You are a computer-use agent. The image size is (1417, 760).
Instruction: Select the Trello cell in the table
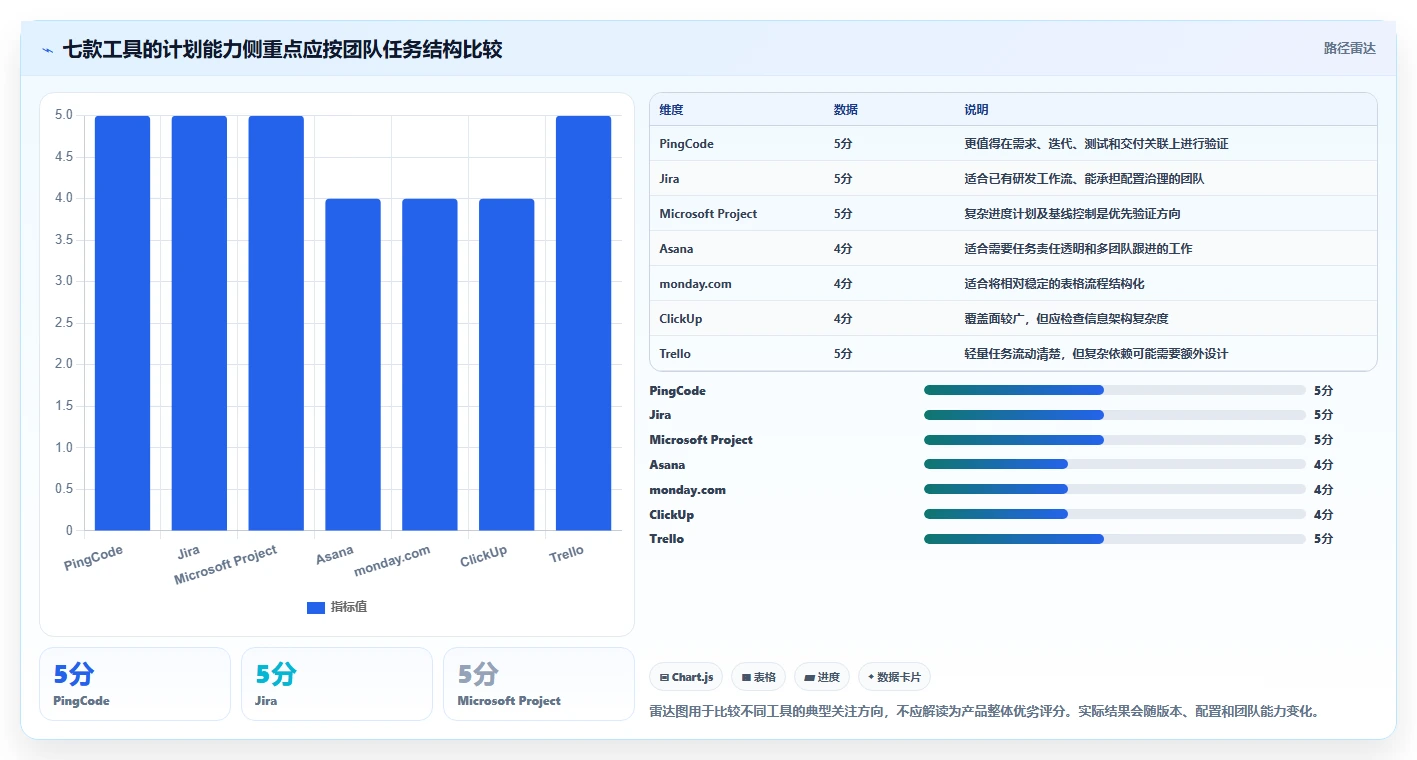675,354
